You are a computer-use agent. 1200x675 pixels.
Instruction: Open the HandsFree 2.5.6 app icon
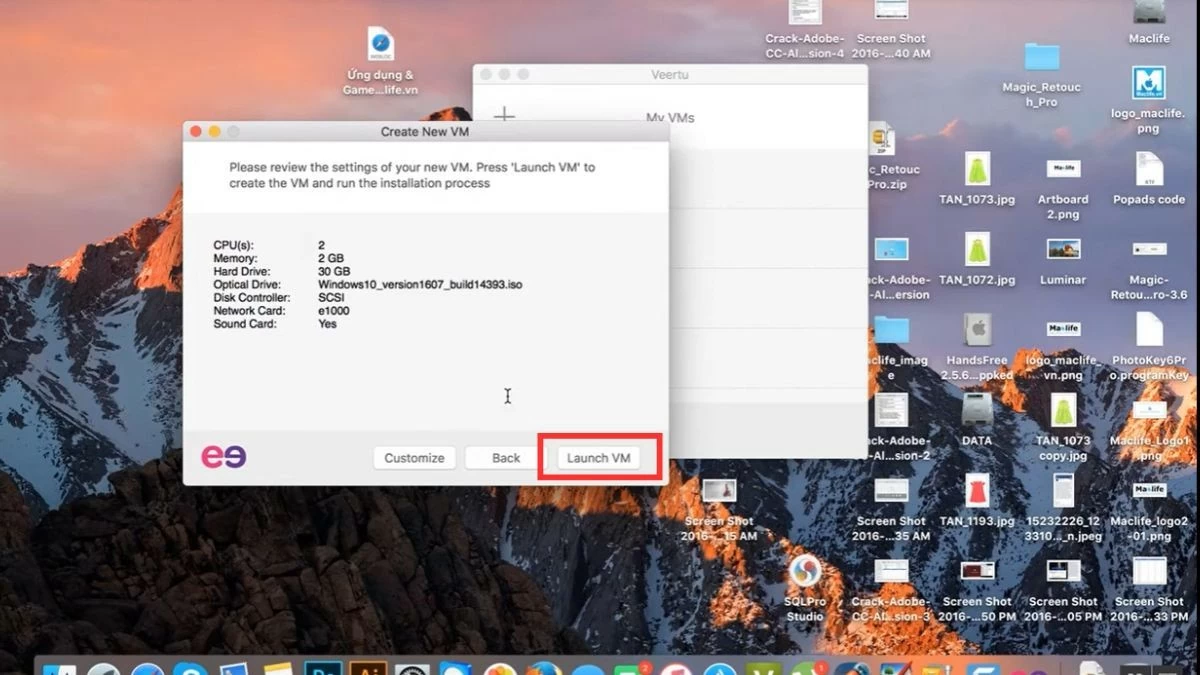click(x=975, y=330)
